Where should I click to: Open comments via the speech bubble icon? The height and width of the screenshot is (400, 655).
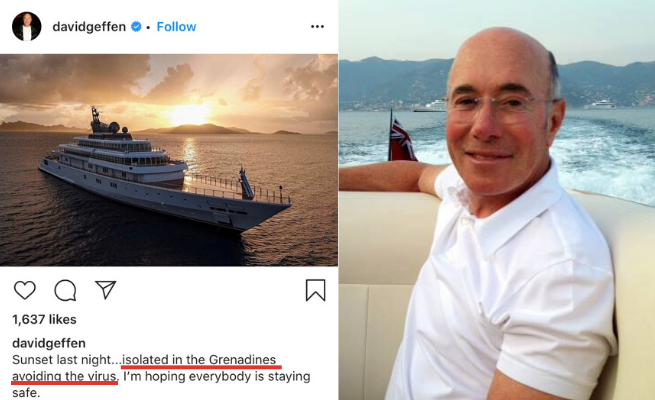coord(65,290)
